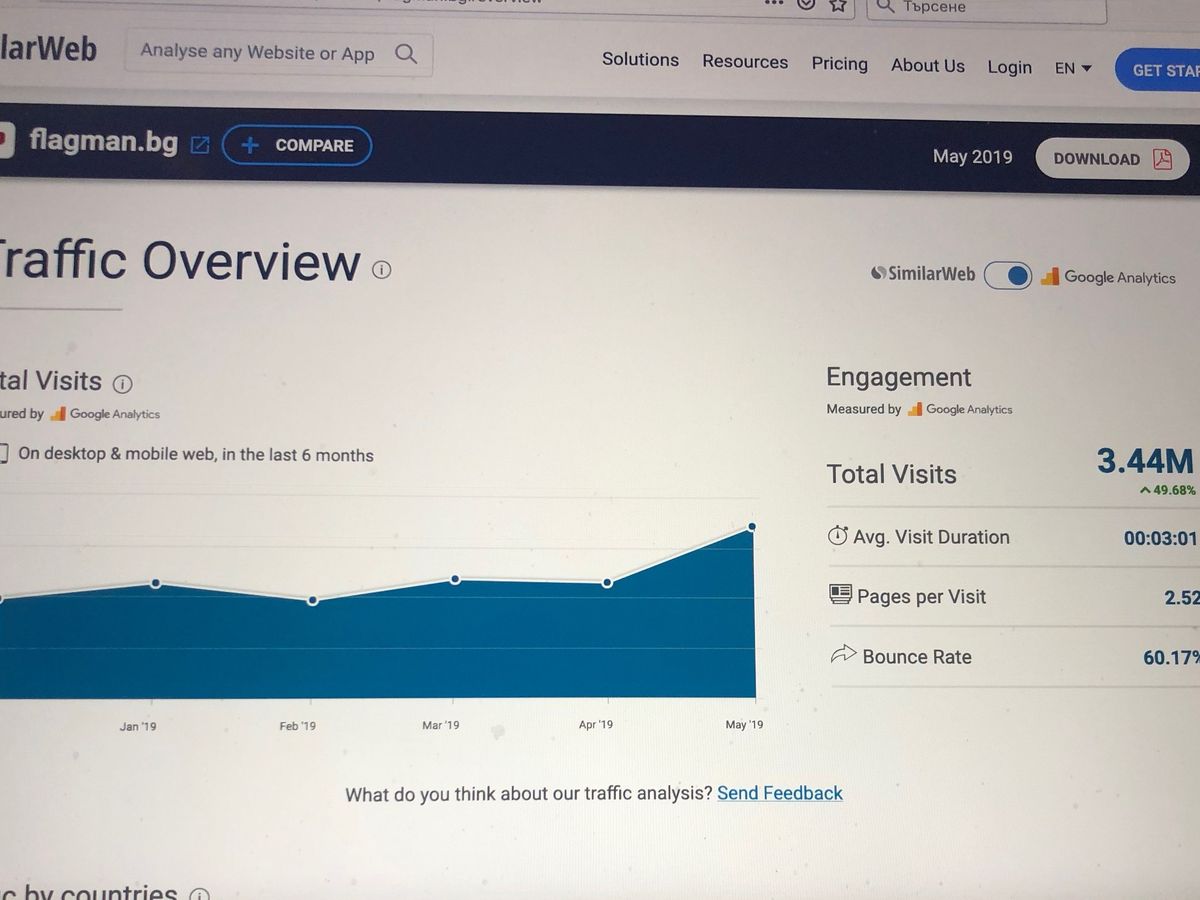Viewport: 1200px width, 900px height.
Task: Click the SimilarWeb logo in header
Action: tap(48, 47)
